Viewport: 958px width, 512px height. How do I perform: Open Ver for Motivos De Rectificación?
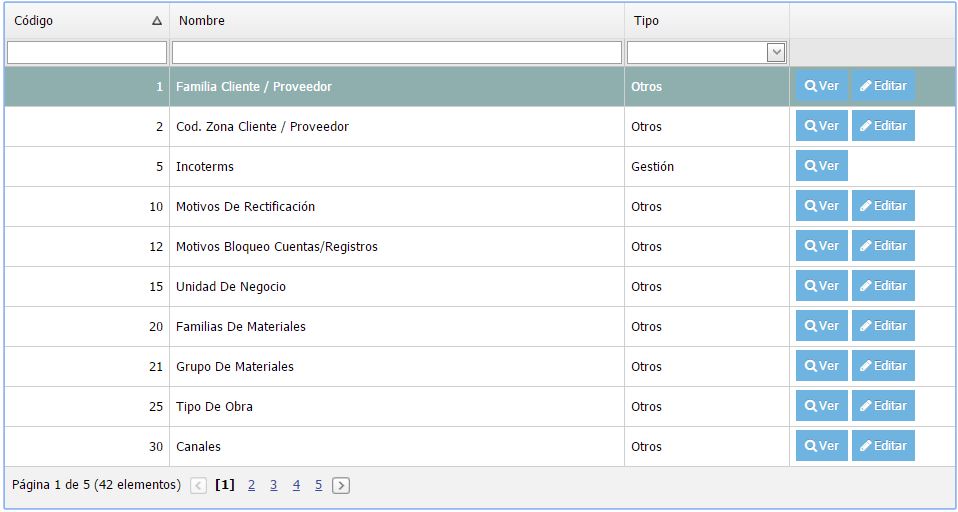[x=821, y=206]
